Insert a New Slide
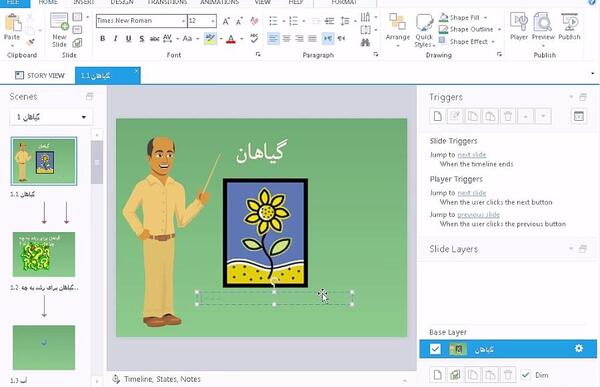 59,30
